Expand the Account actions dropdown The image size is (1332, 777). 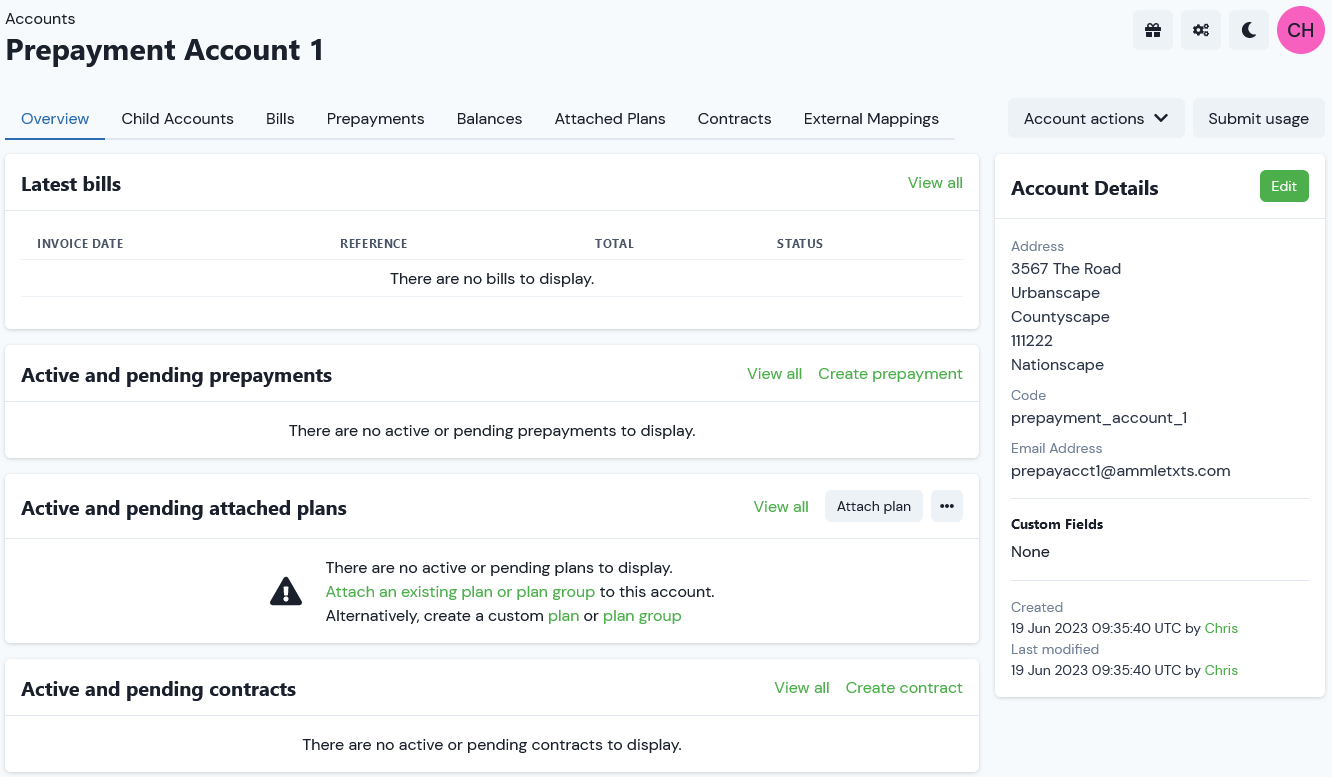click(1096, 118)
